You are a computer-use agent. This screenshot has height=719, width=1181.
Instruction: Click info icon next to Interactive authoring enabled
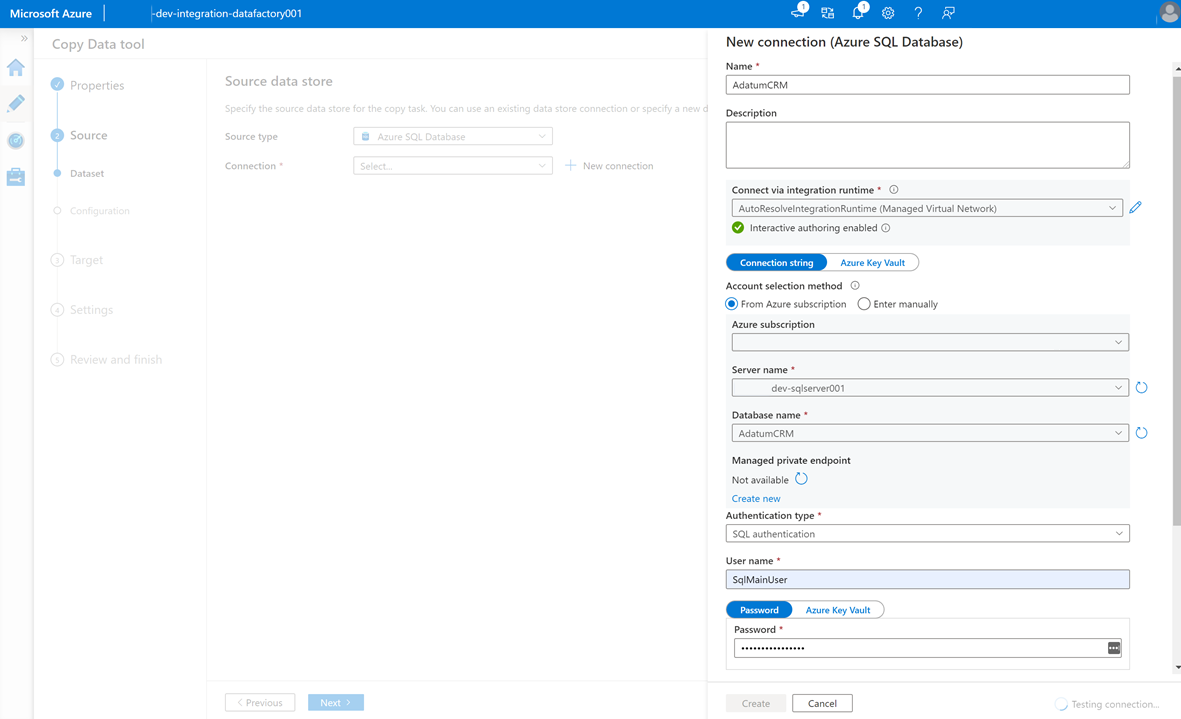[x=886, y=228]
